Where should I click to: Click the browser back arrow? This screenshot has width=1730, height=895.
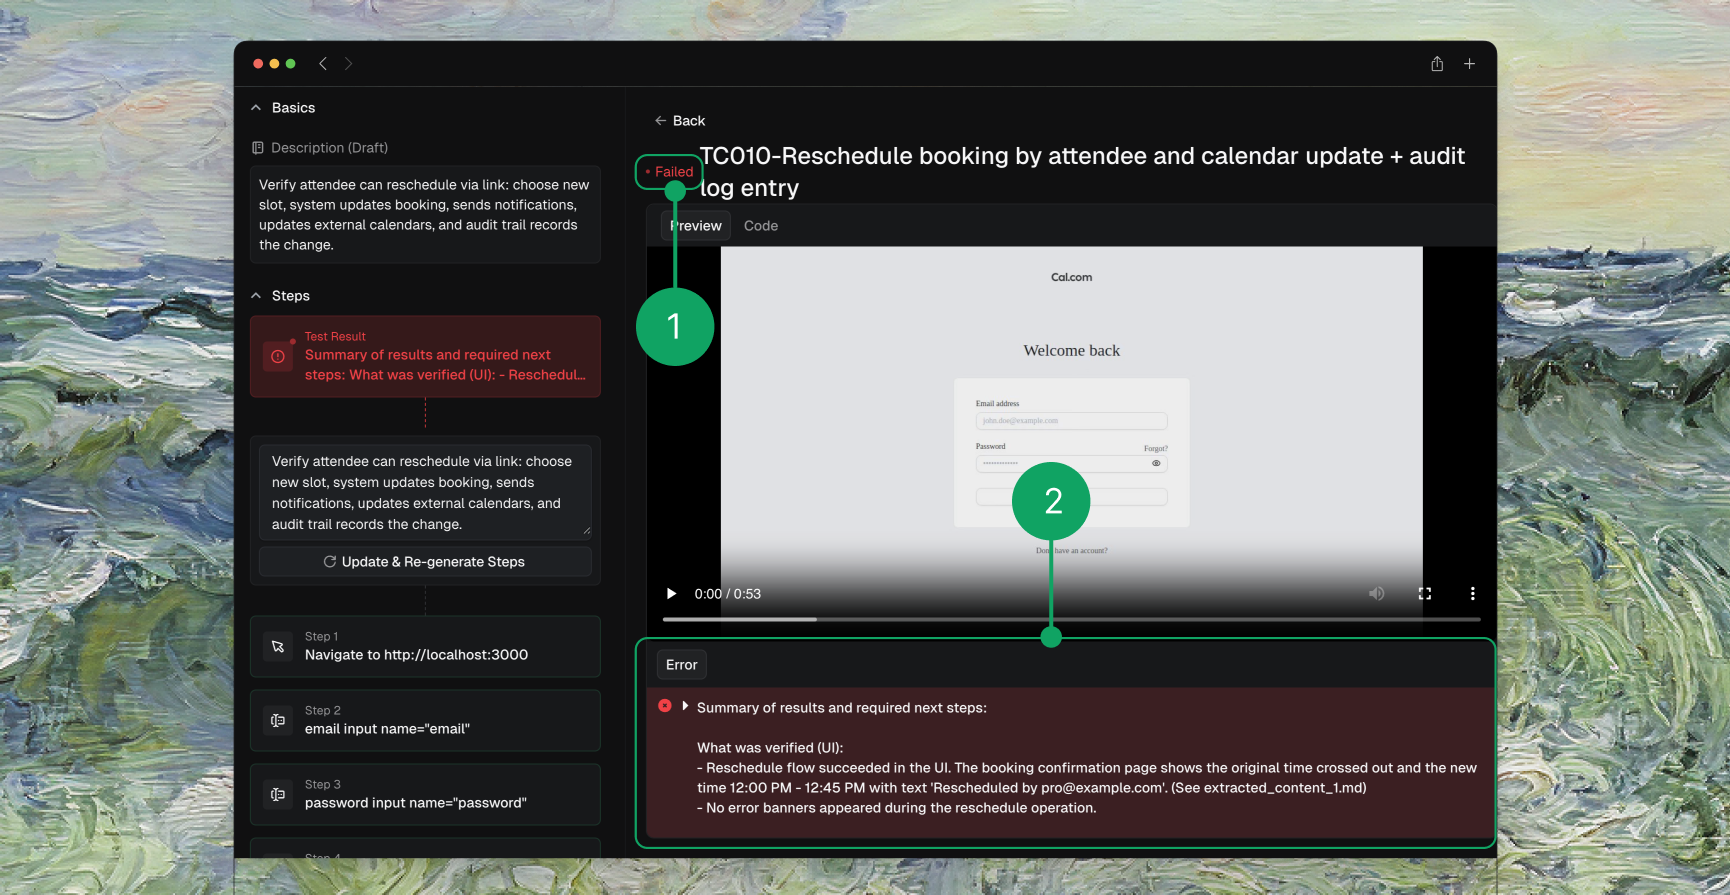click(322, 64)
